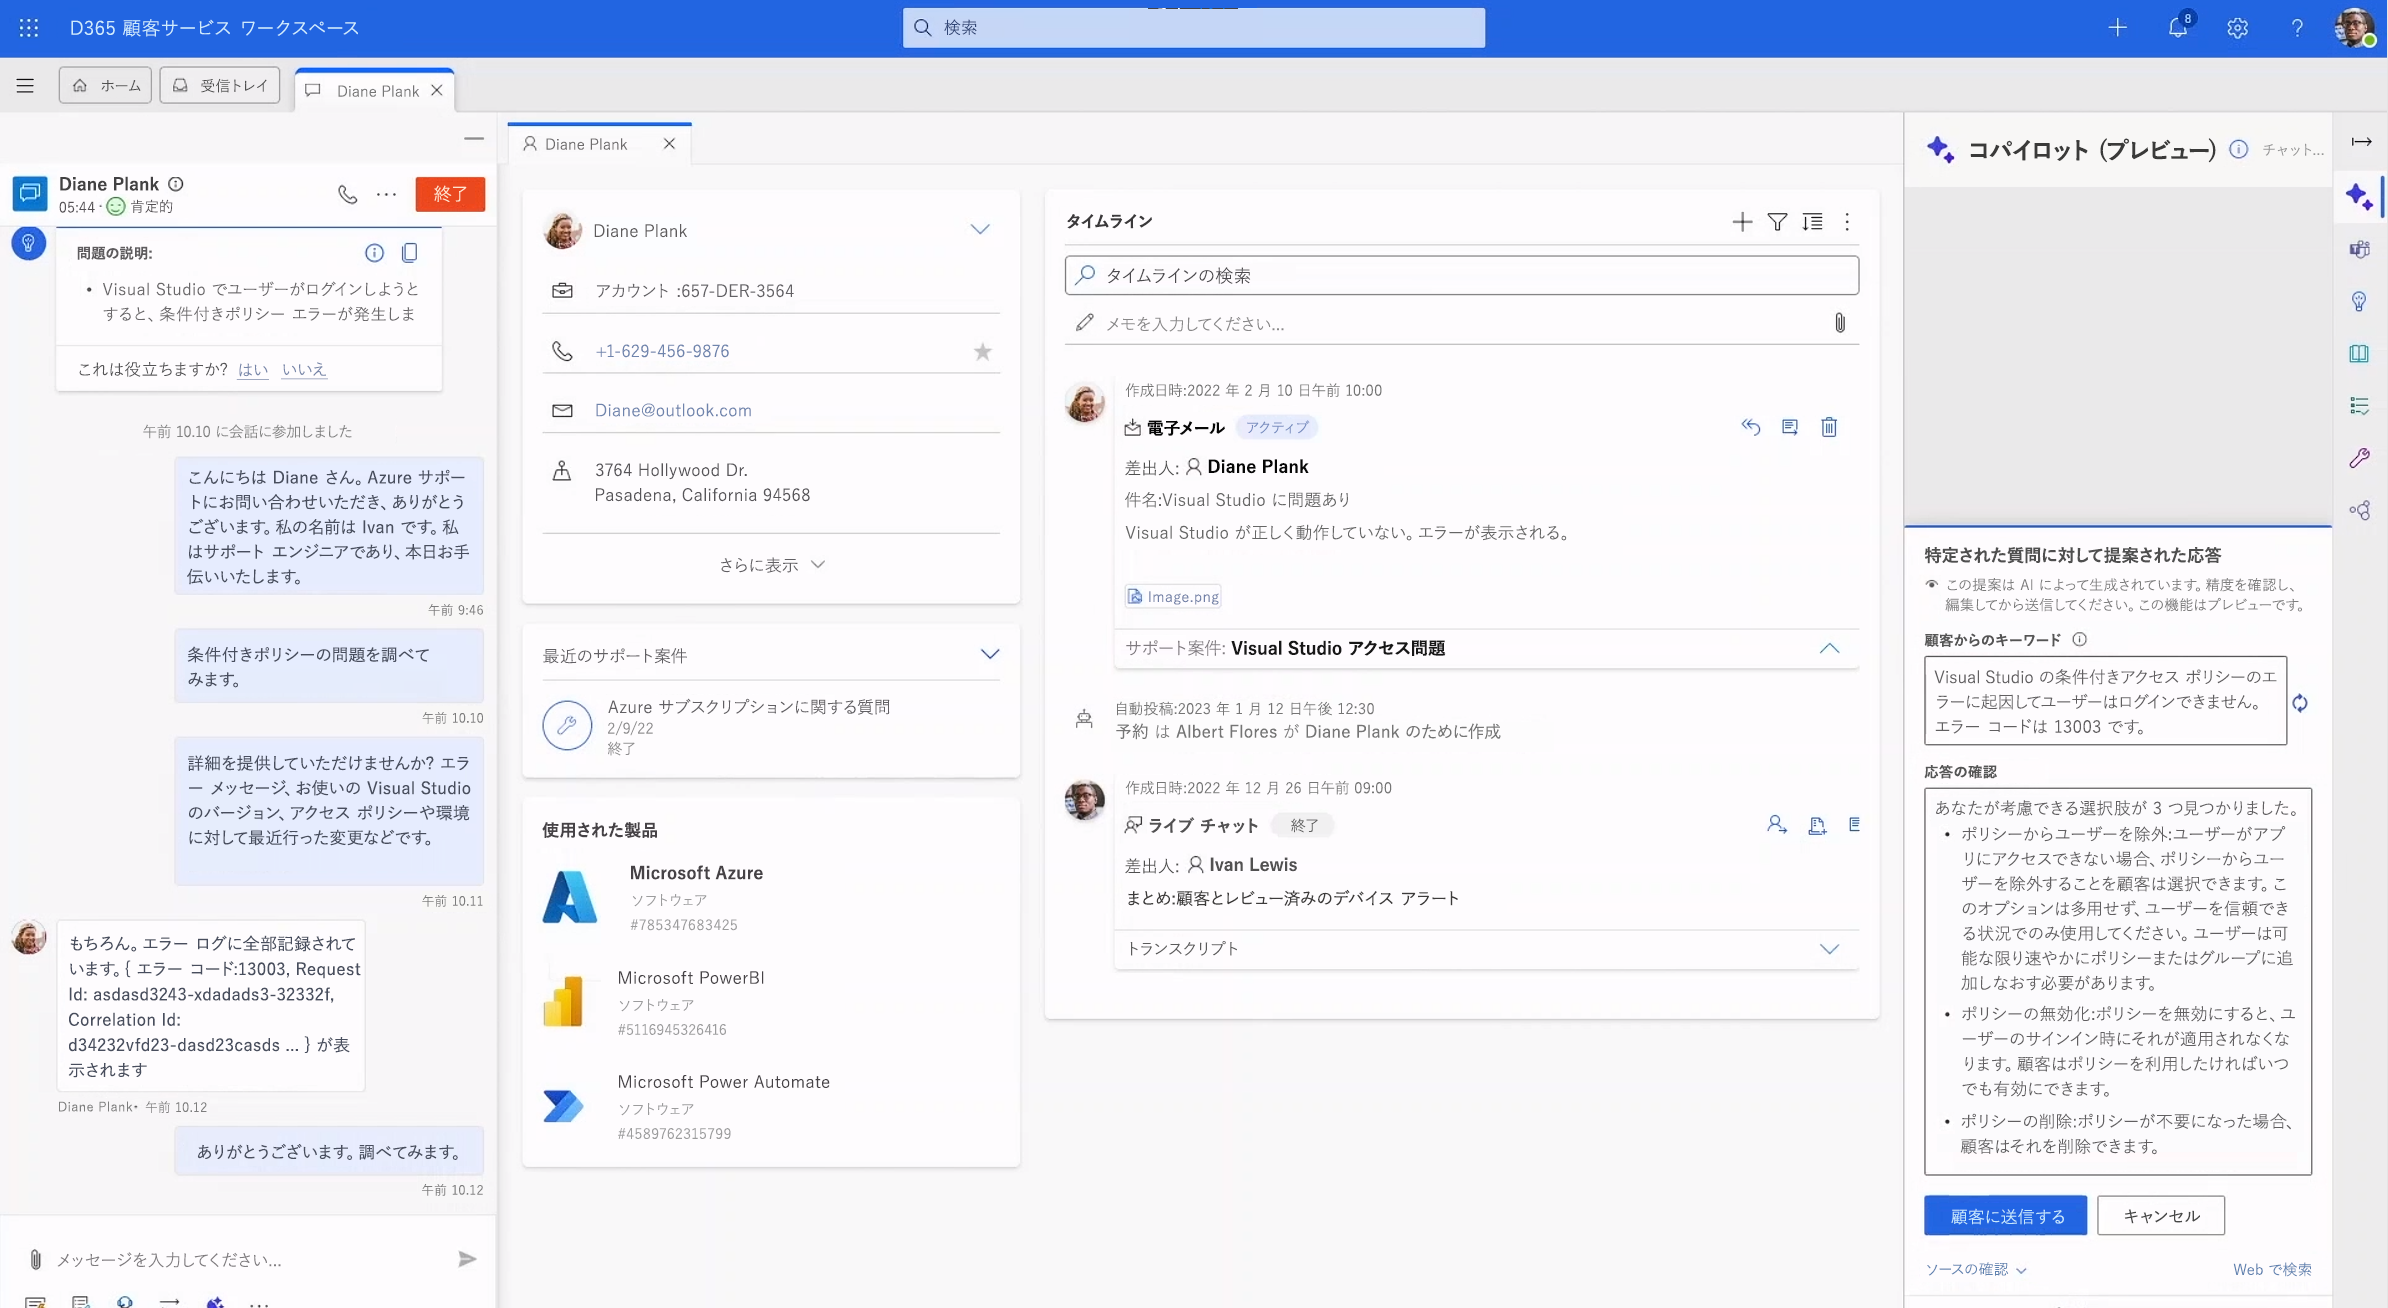Image resolution: width=2388 pixels, height=1308 pixels.
Task: Answer いいえ to helpfulness question
Action: (304, 369)
